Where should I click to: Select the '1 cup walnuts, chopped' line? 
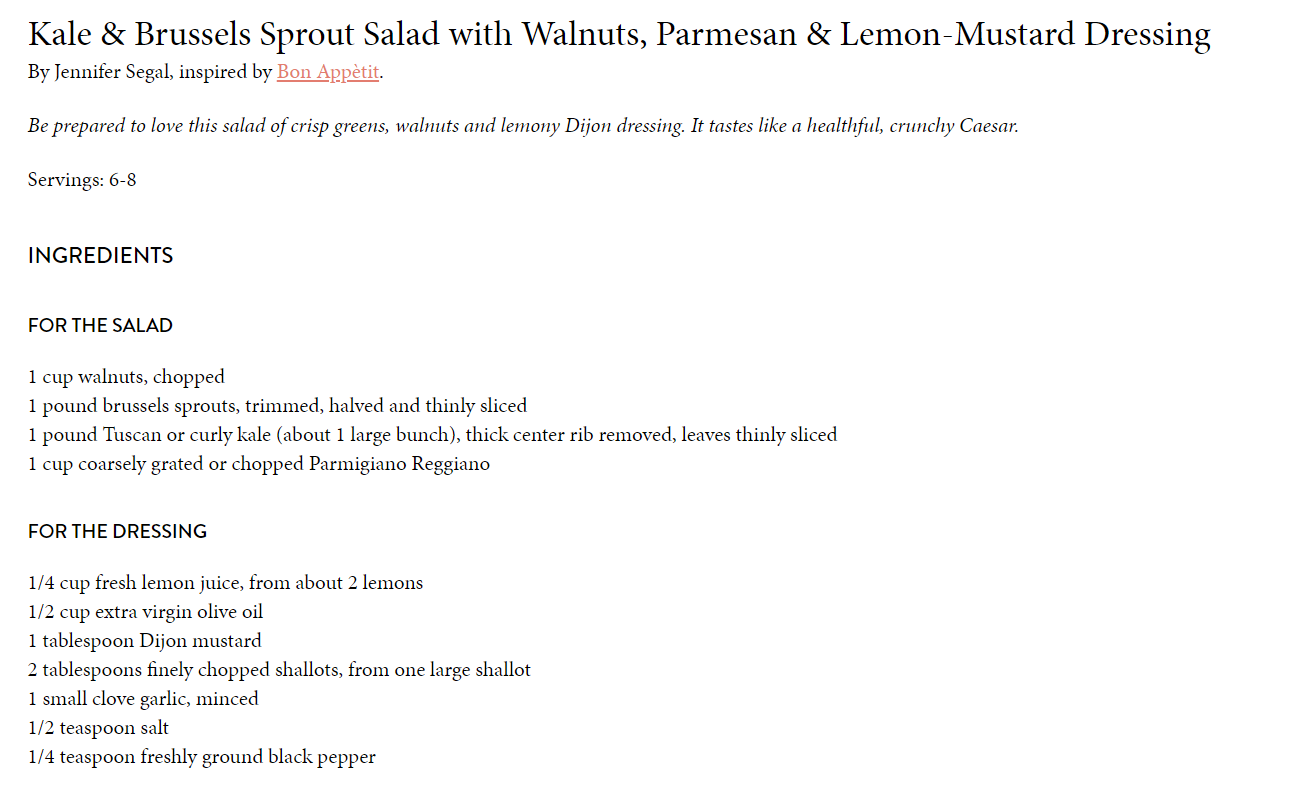tap(126, 377)
